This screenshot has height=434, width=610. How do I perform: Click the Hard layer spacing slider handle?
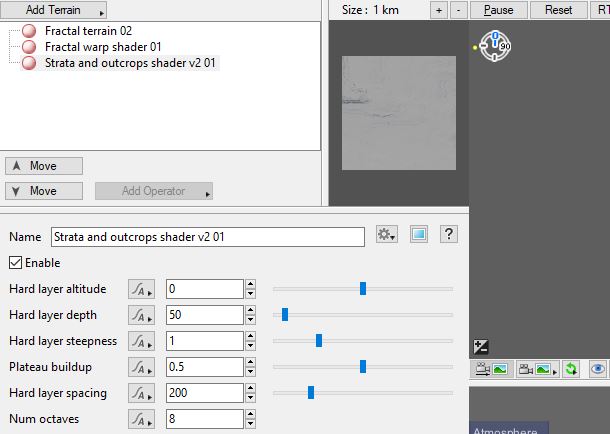pyautogui.click(x=311, y=393)
